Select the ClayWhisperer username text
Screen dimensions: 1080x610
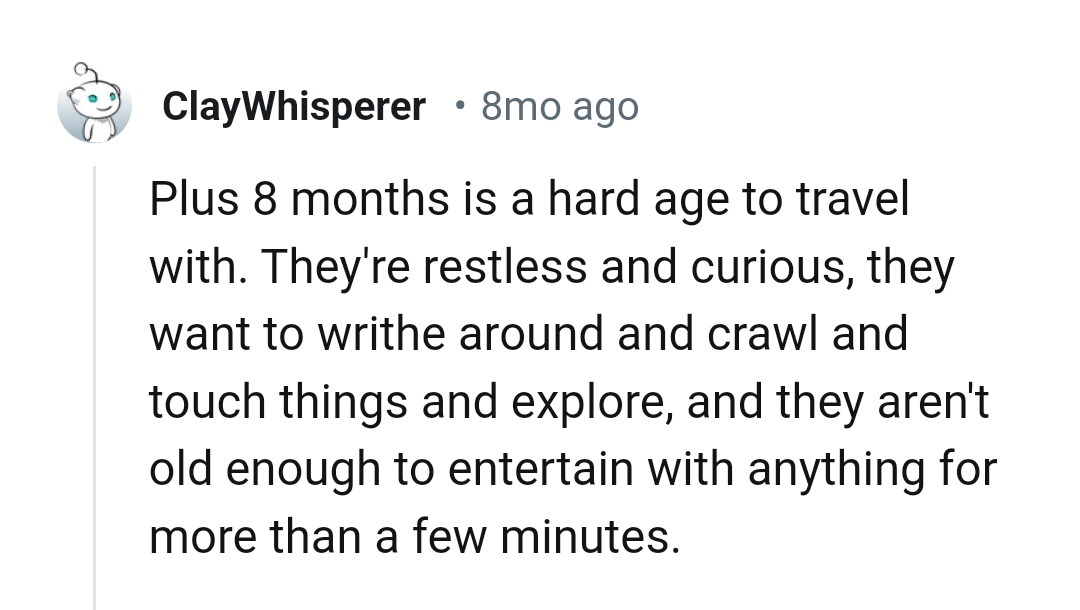pos(293,106)
